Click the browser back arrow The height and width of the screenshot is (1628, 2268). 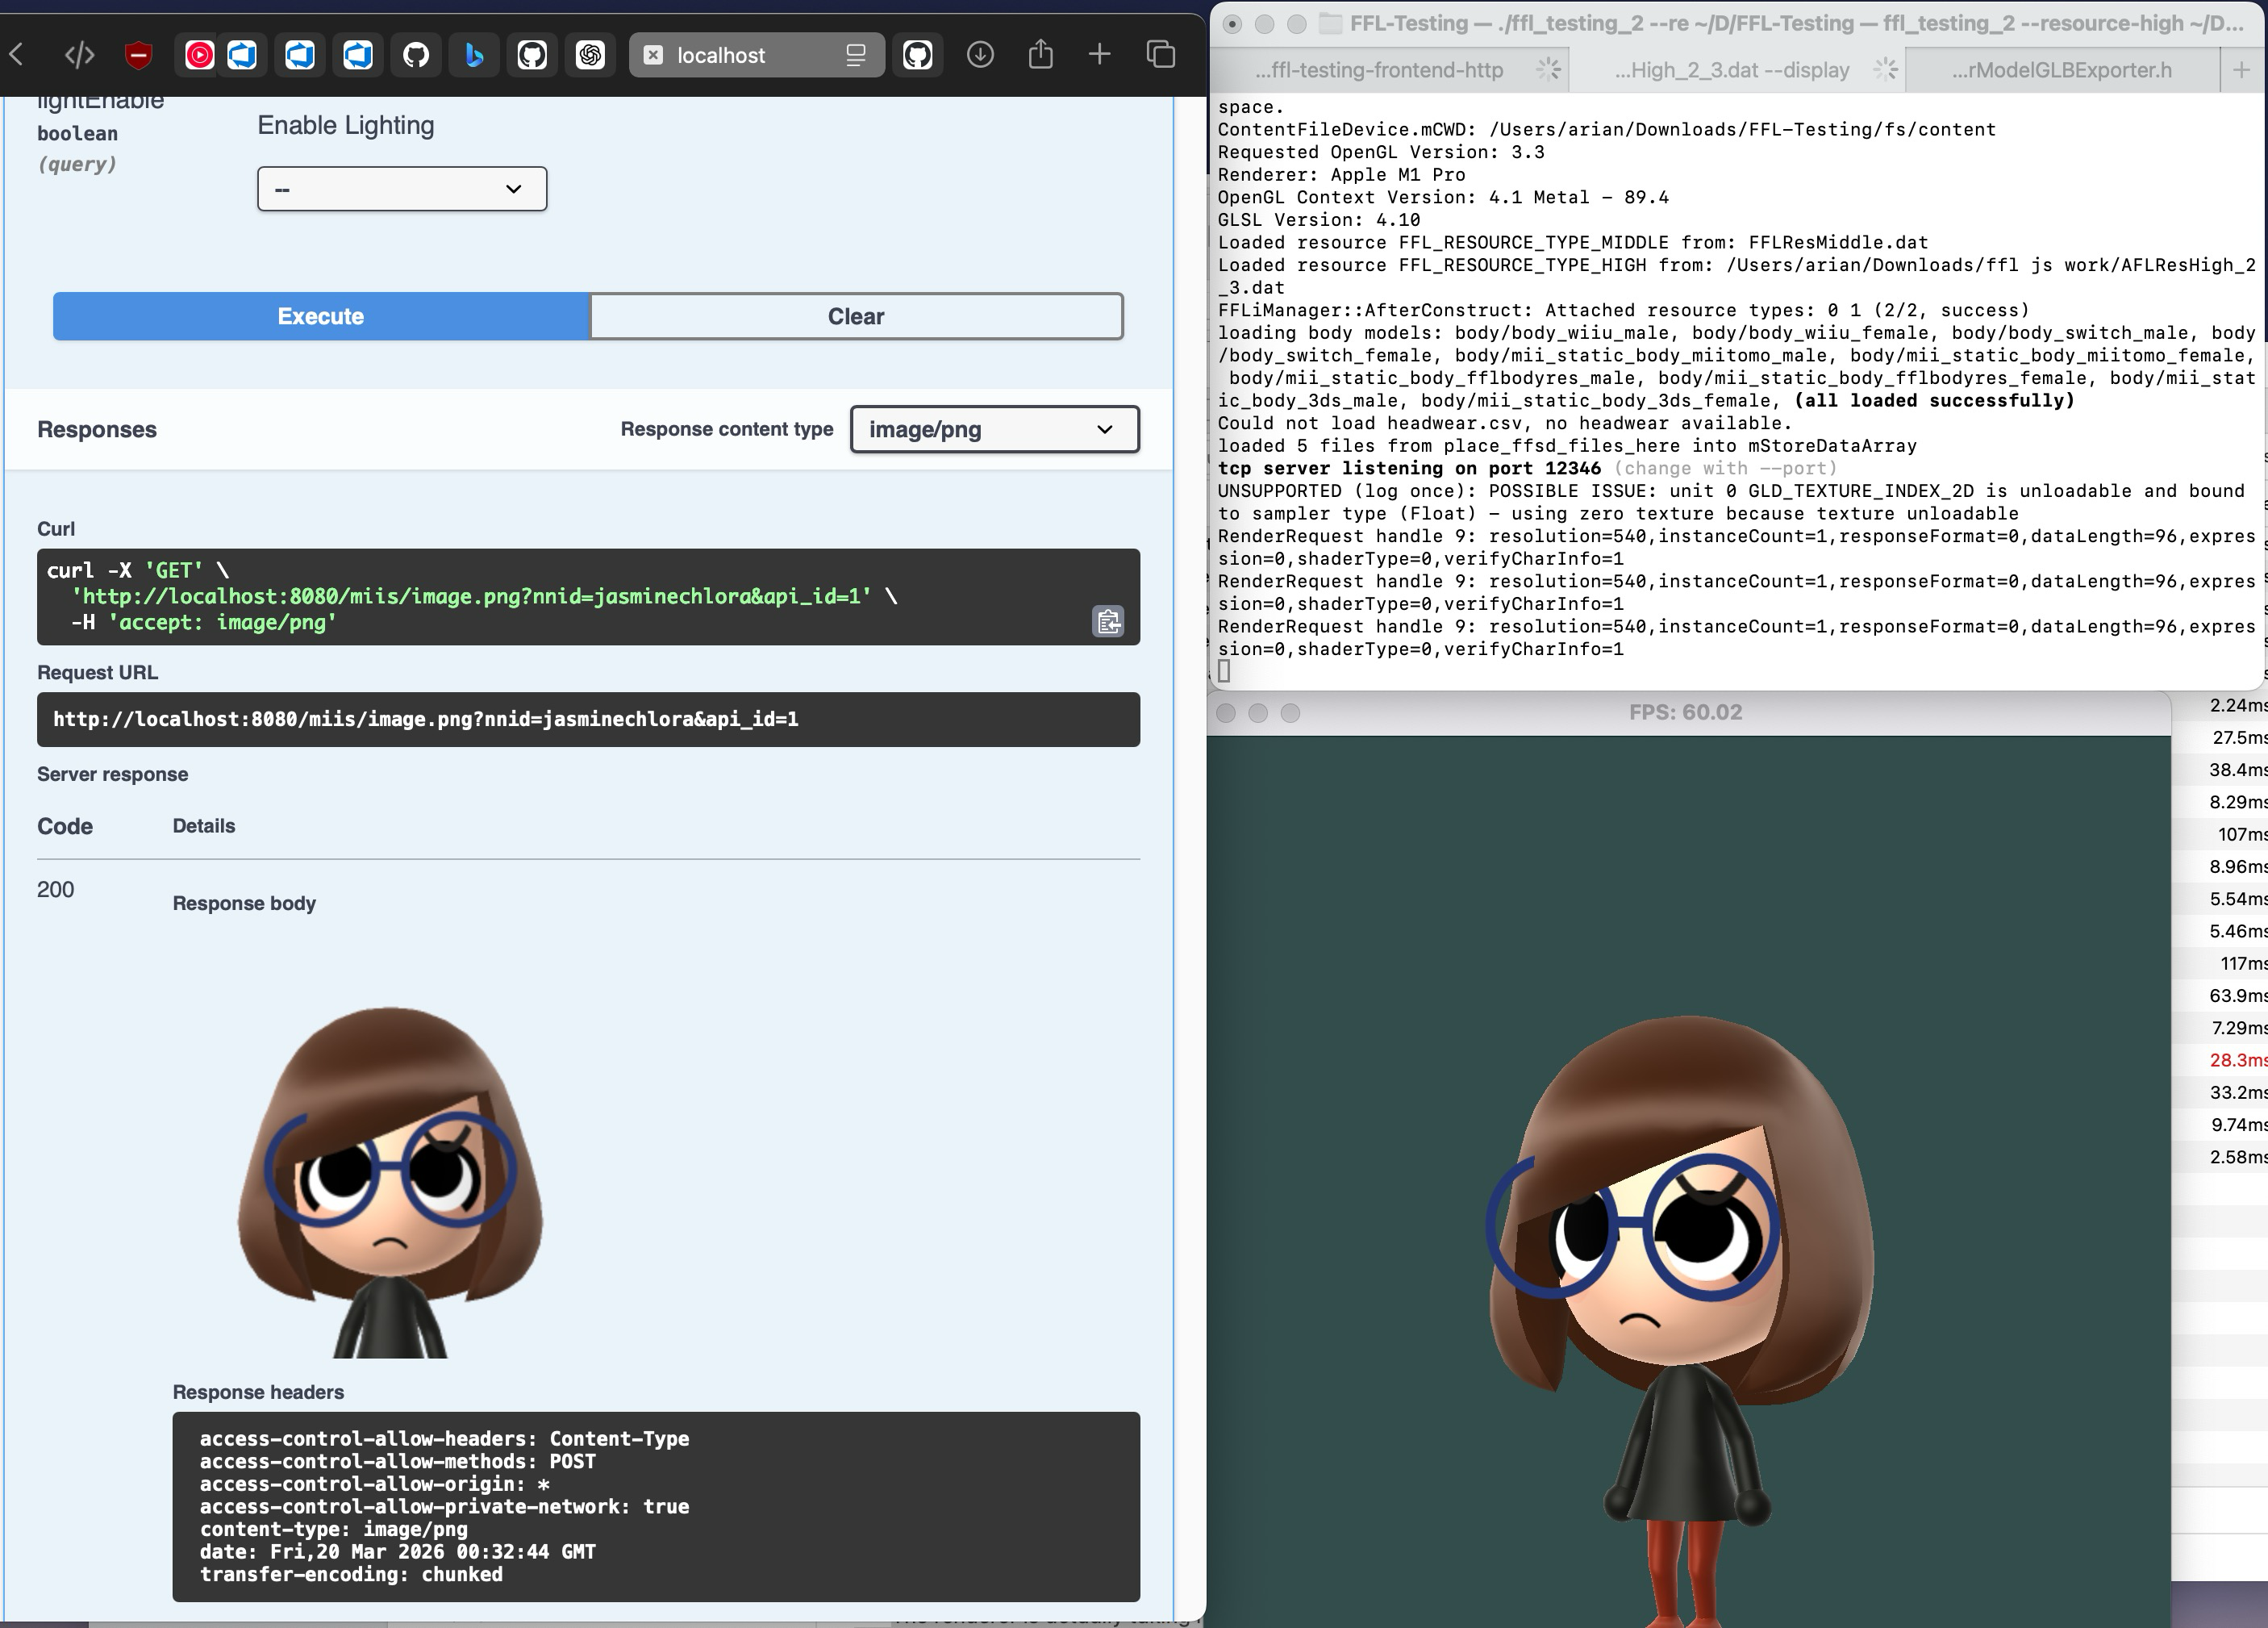click(17, 55)
